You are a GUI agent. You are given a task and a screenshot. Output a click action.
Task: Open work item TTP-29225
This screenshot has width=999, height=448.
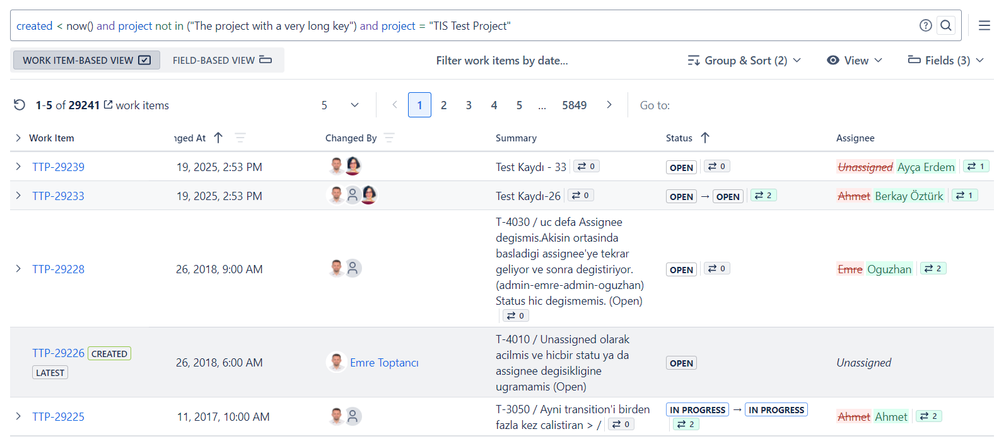click(x=58, y=417)
